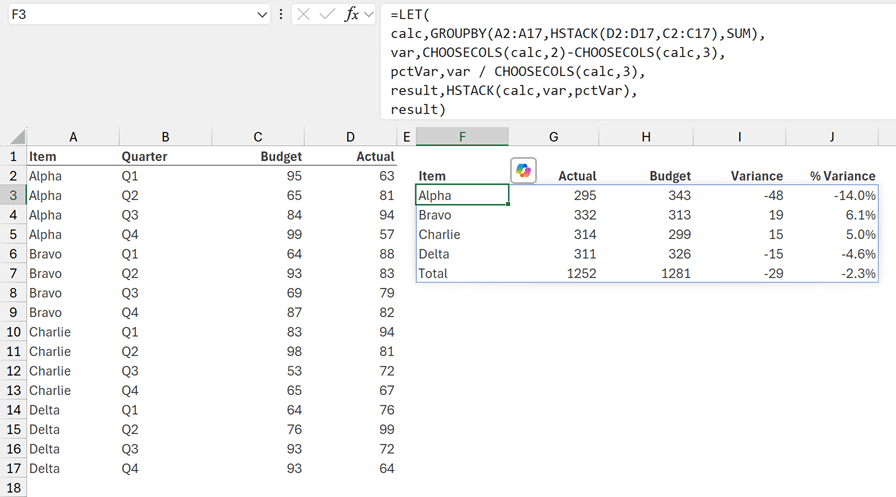The image size is (896, 497).
Task: Select column F header
Action: [462, 137]
